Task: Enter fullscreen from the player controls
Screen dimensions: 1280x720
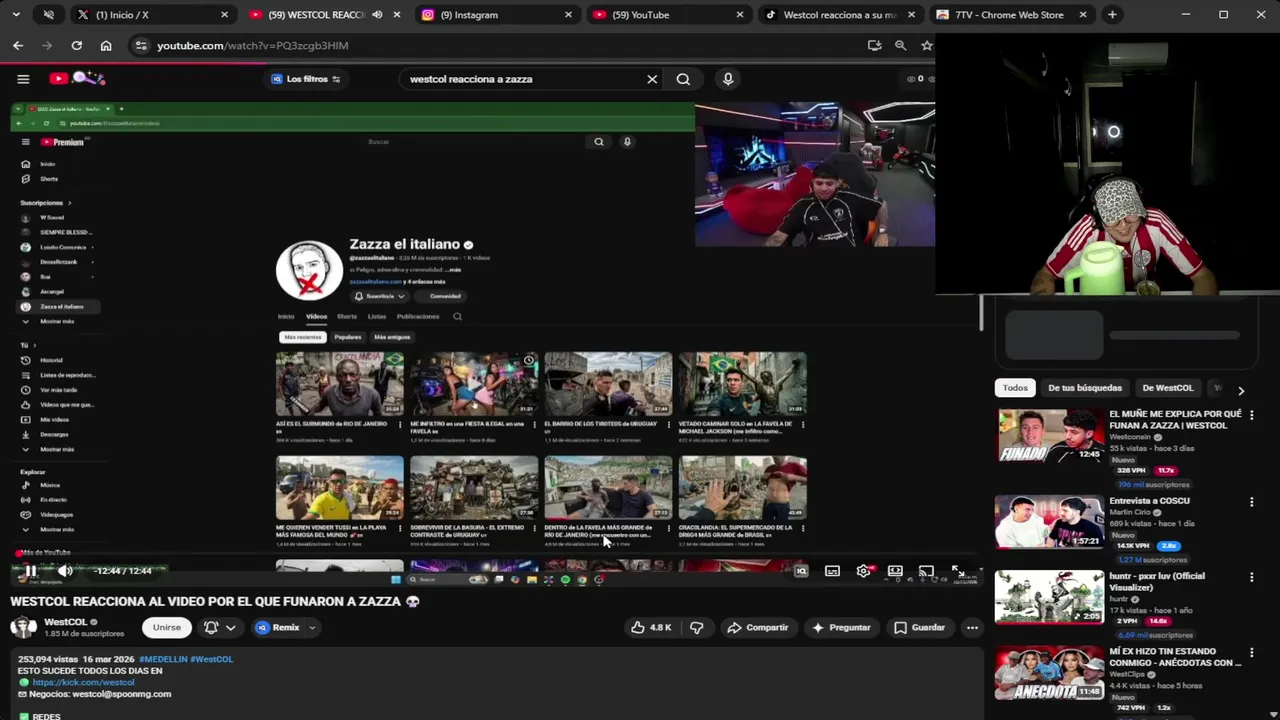Action: point(958,571)
